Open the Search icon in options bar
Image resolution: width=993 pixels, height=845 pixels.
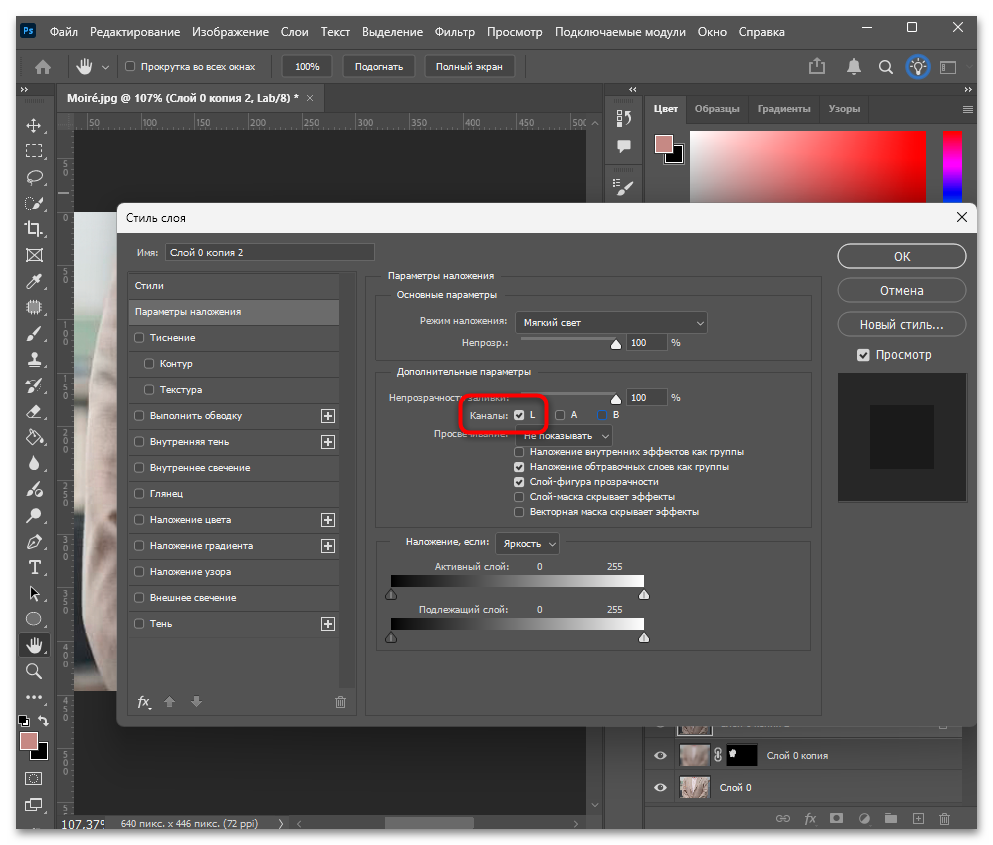click(885, 67)
